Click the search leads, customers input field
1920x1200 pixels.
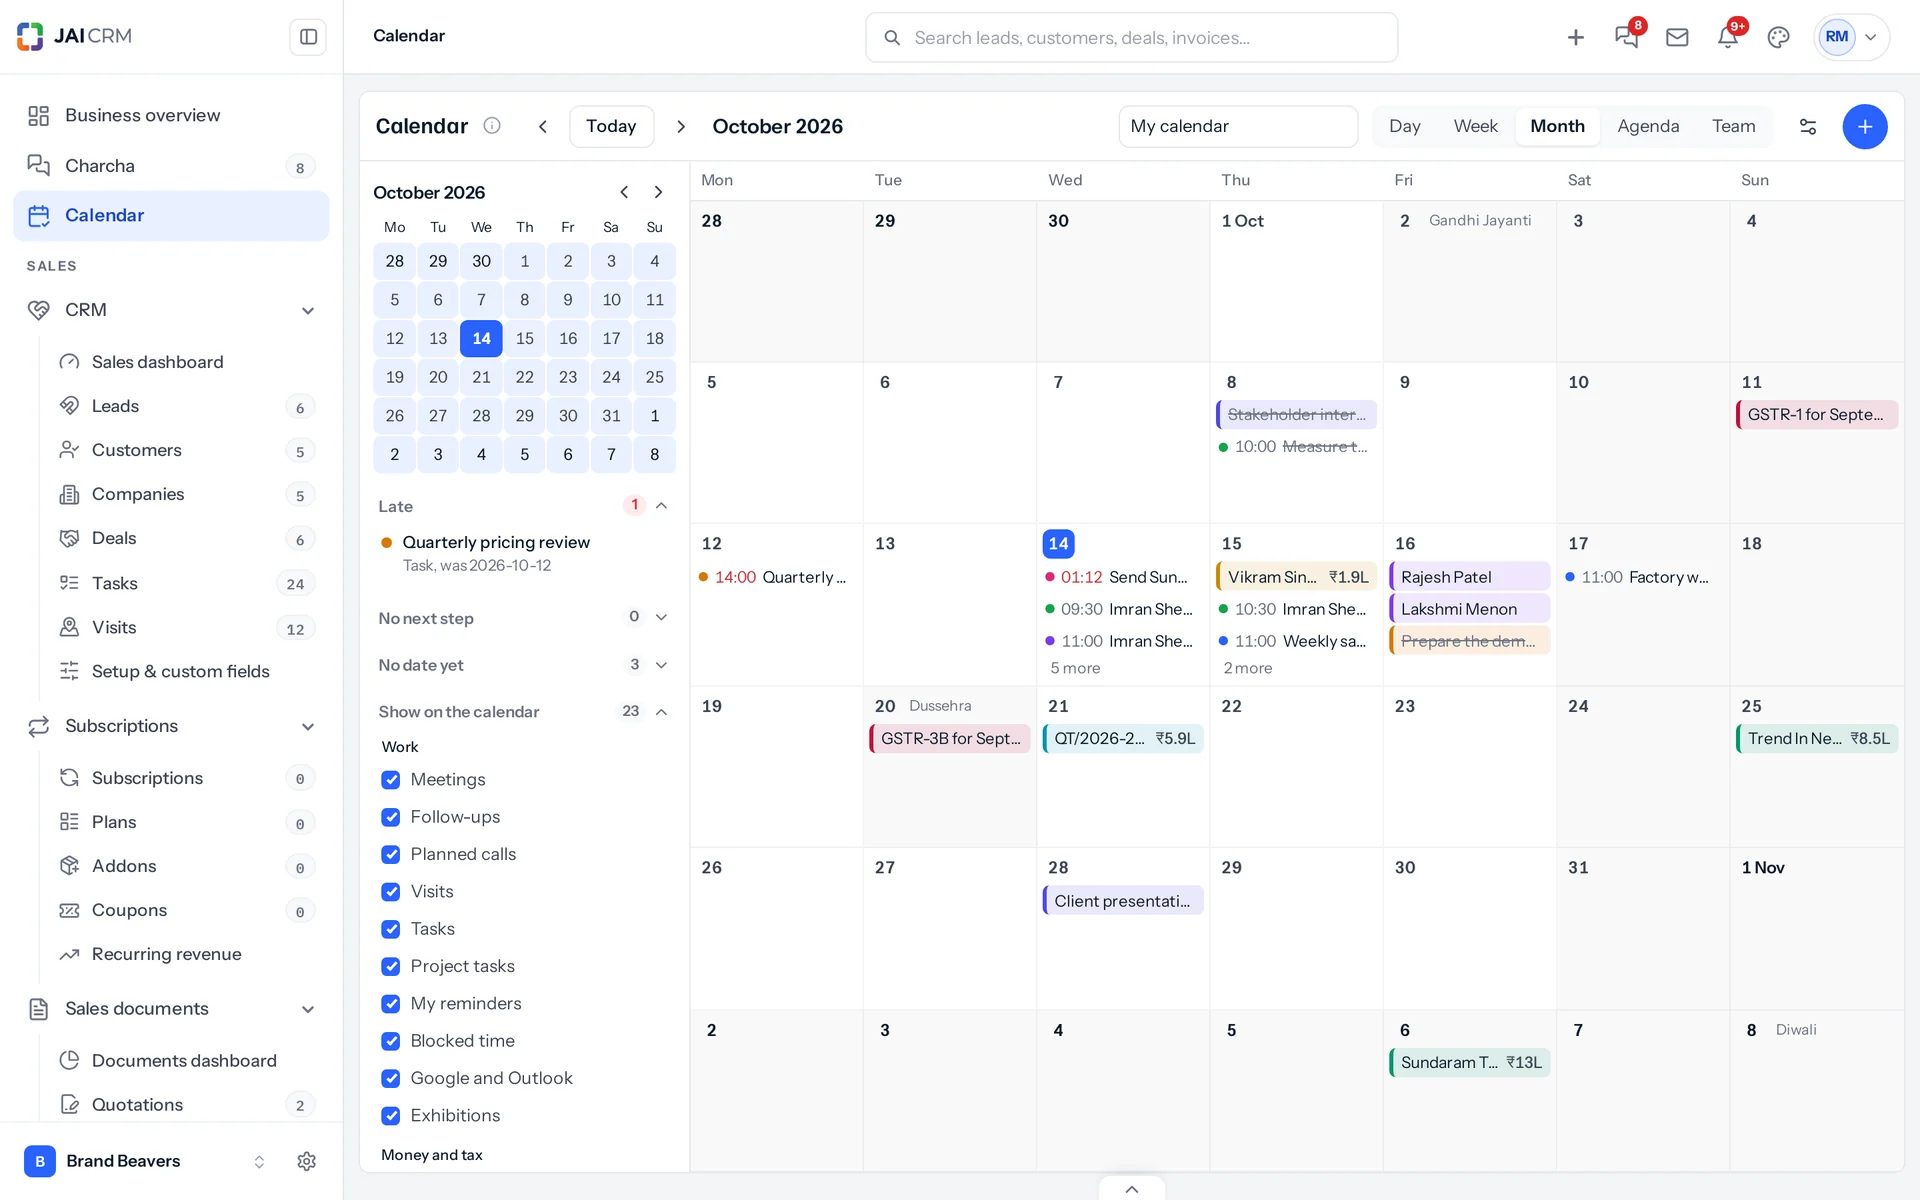[x=1131, y=37]
